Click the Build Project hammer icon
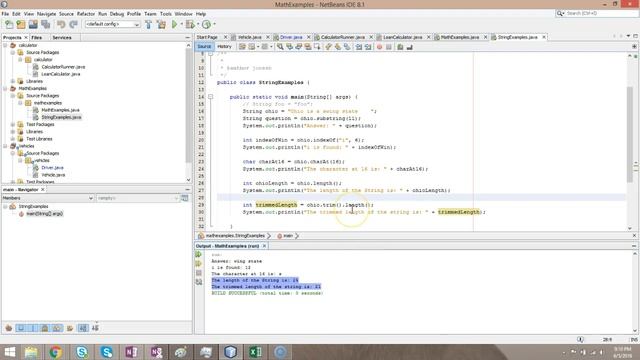Screen dimensions: 640x360 149,24
